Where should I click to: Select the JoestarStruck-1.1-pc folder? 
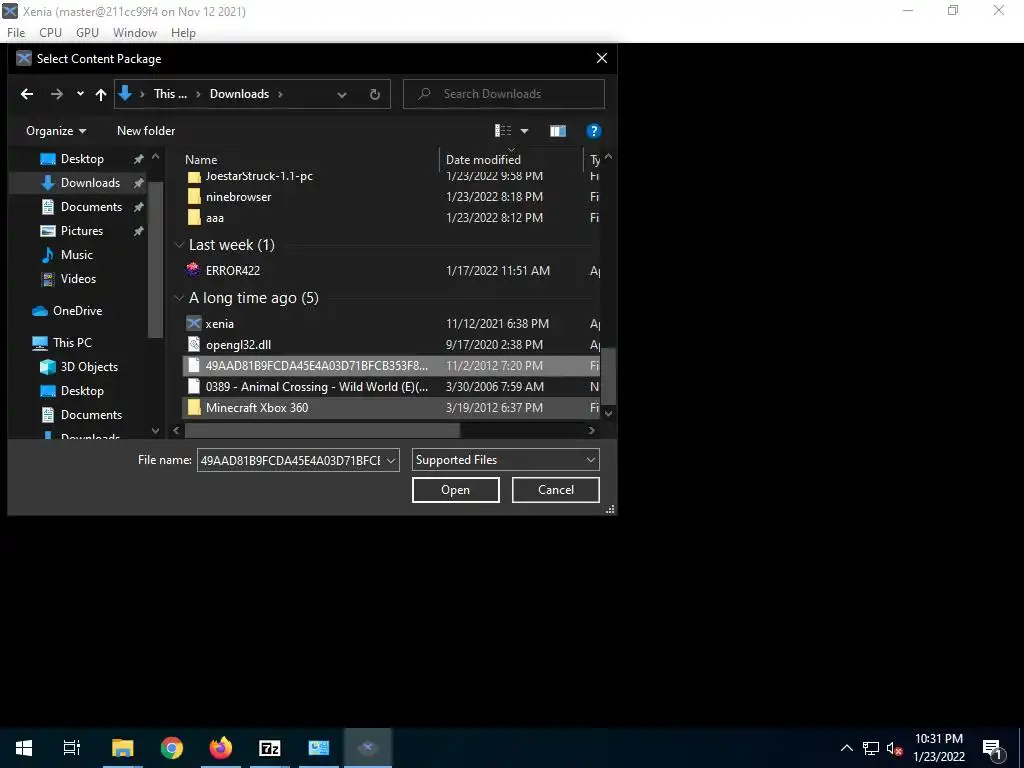[x=259, y=176]
